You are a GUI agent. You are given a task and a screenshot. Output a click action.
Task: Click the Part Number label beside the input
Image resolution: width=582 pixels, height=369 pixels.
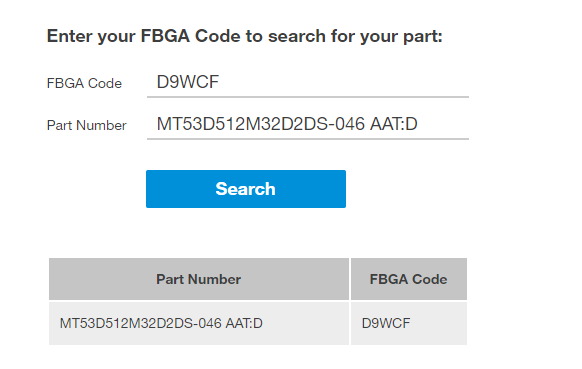point(86,125)
